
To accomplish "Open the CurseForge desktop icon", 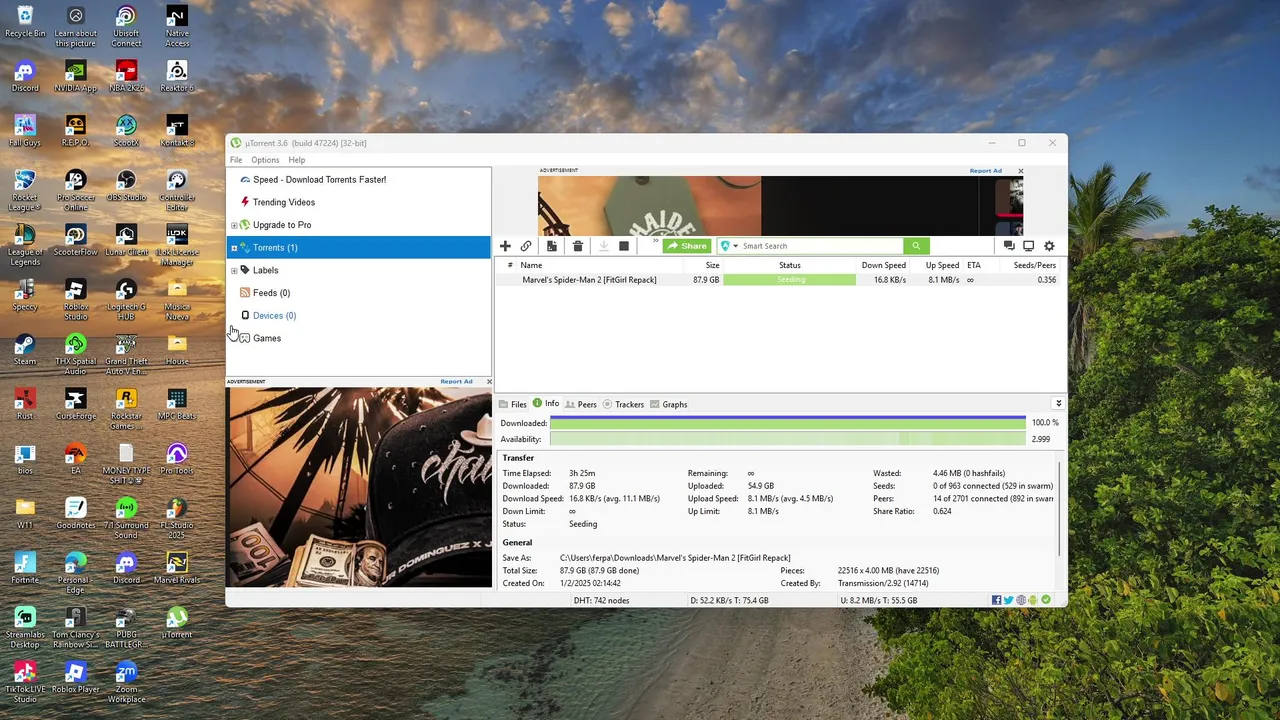I will coord(75,405).
